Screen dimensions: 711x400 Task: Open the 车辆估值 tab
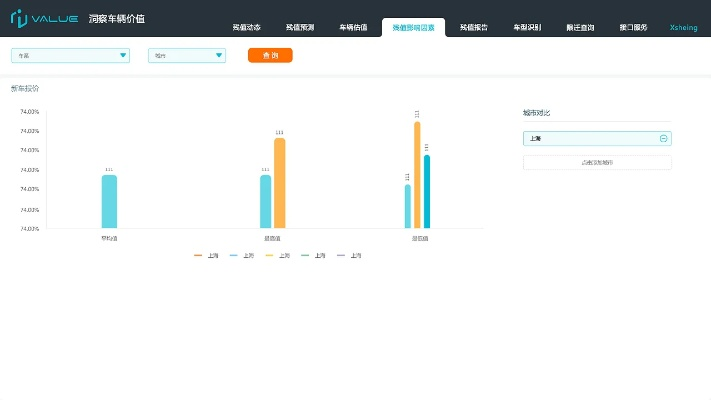click(353, 28)
